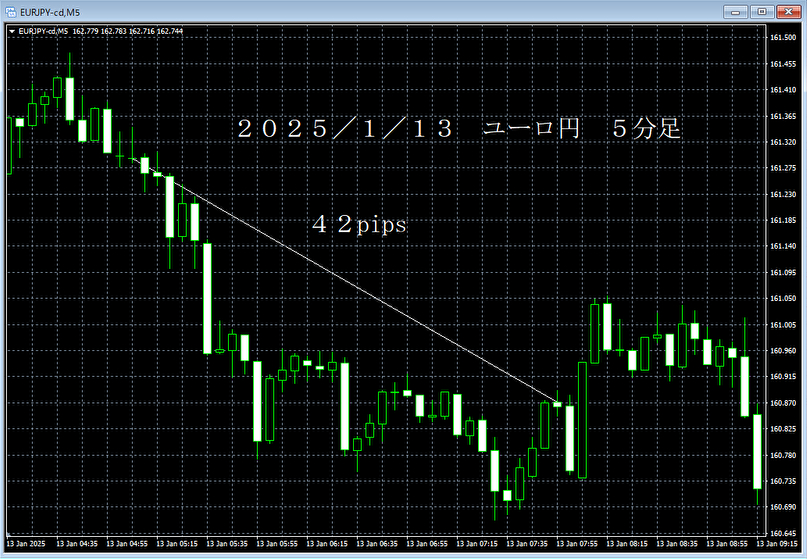Click the 13 Jan 06:15 time label

pos(326,544)
